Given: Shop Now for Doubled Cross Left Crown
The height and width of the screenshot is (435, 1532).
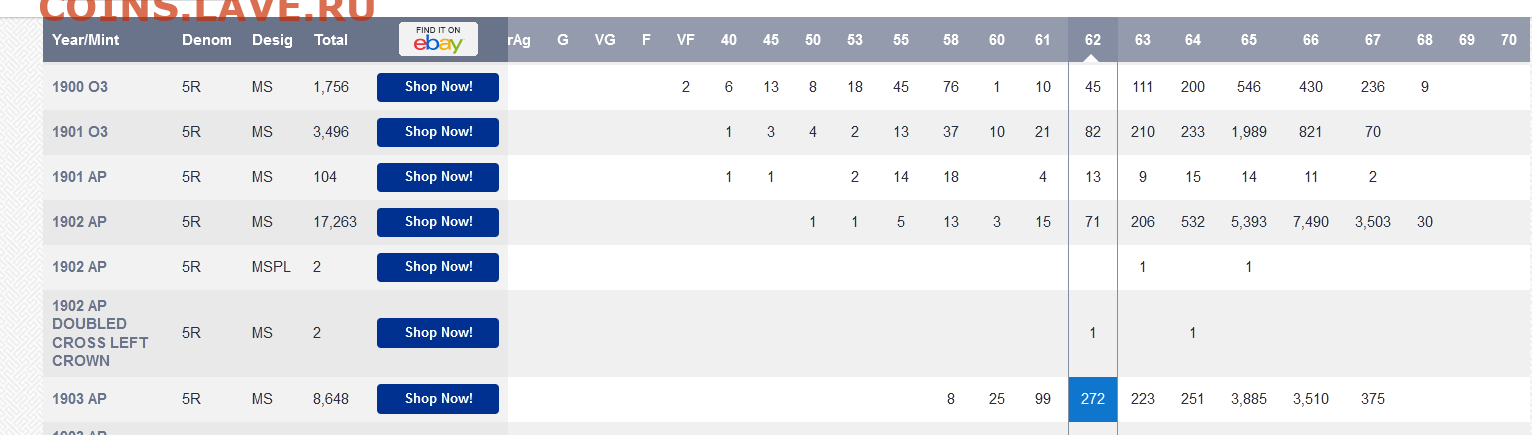Looking at the screenshot, I should tap(438, 333).
